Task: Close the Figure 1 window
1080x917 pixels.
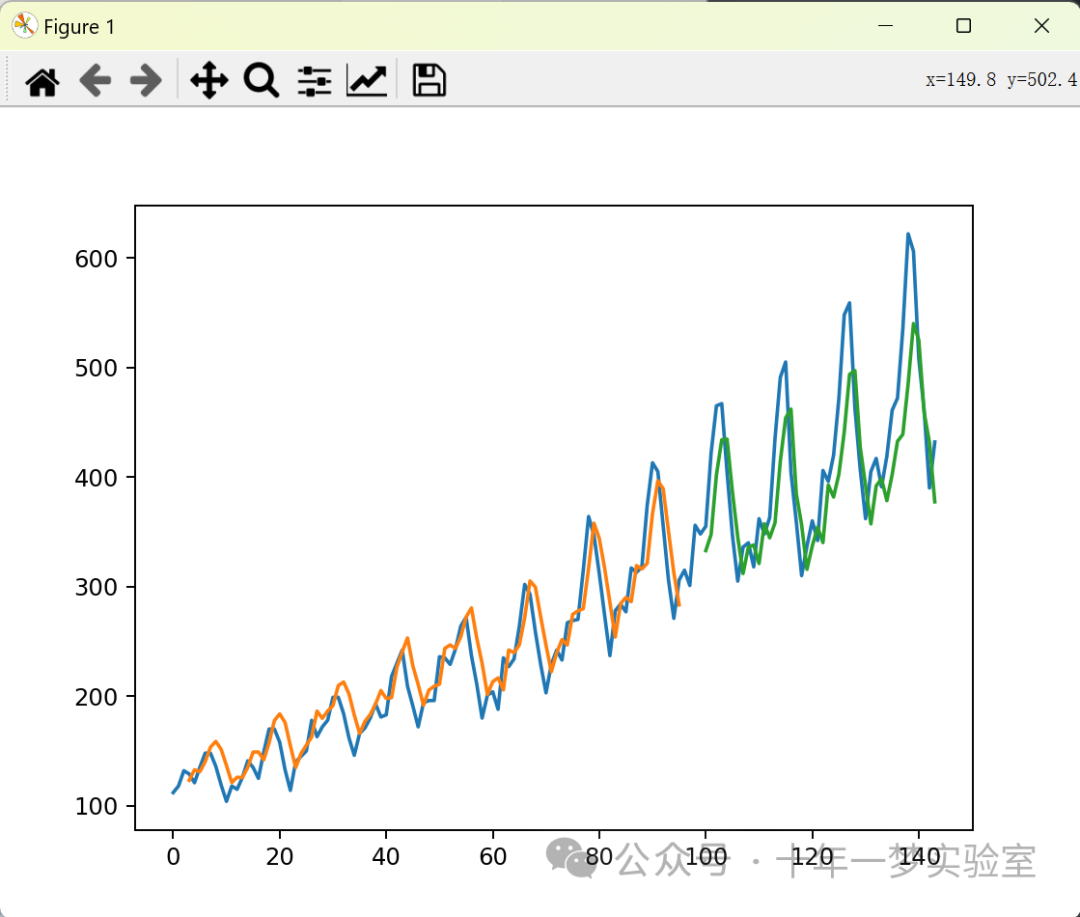Action: pyautogui.click(x=1041, y=26)
